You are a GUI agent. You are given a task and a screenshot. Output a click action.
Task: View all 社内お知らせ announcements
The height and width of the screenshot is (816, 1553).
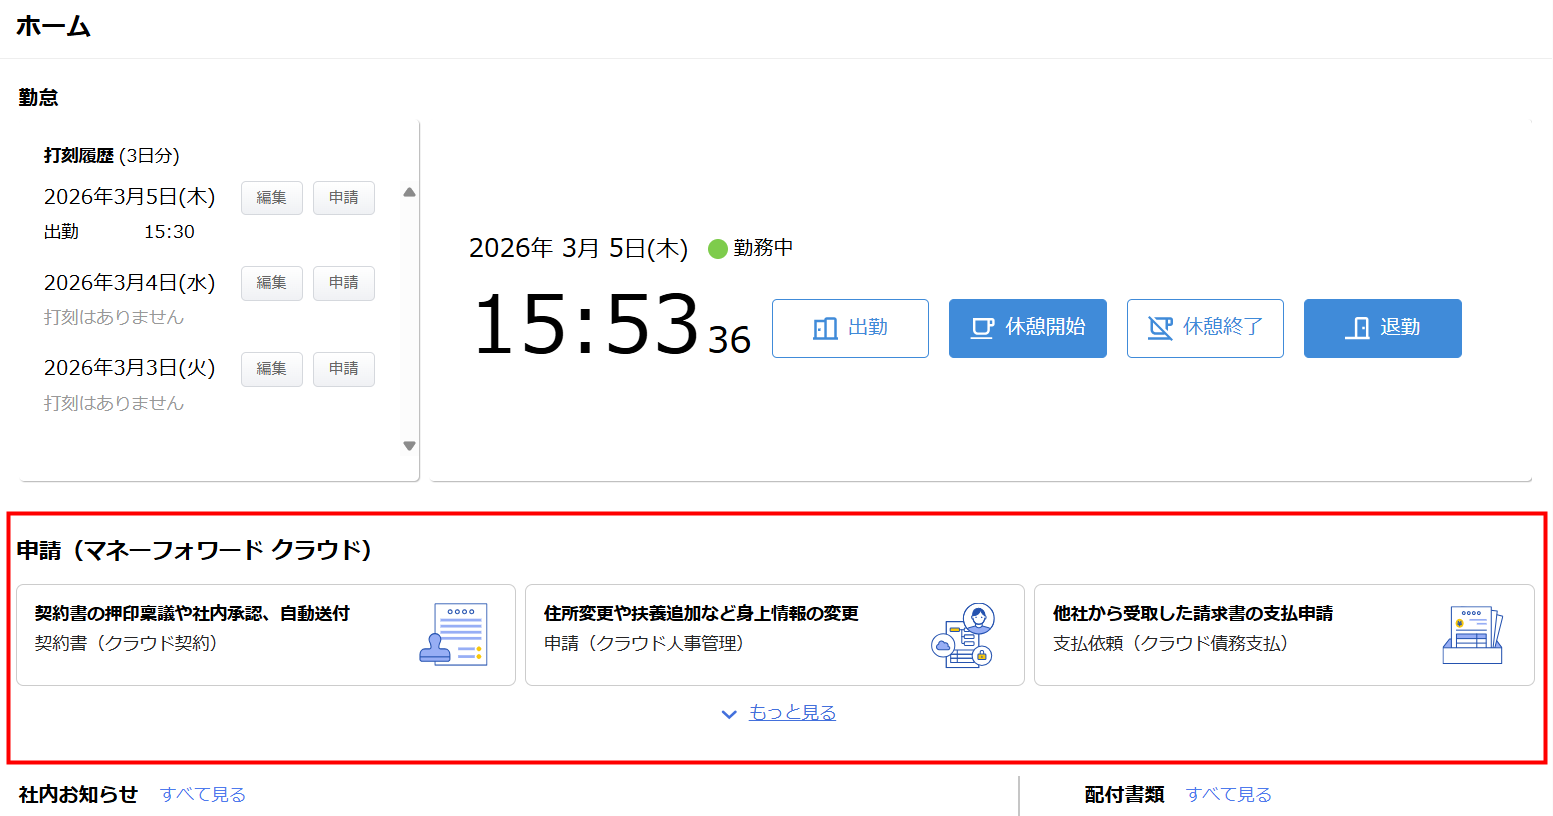(x=203, y=794)
